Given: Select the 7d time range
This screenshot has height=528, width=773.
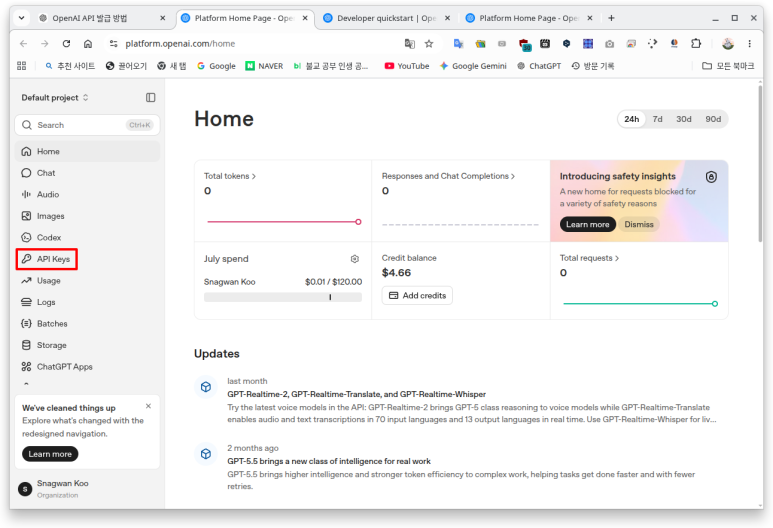Looking at the screenshot, I should tap(658, 119).
